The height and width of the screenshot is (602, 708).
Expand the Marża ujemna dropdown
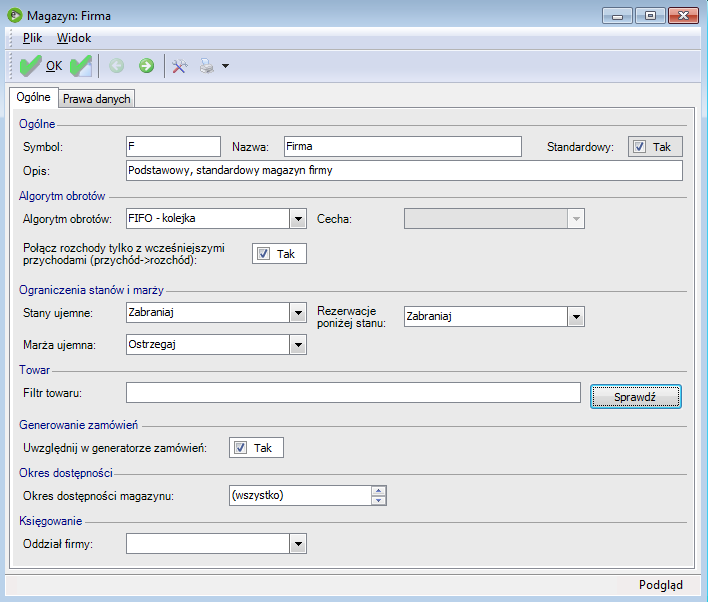[x=298, y=345]
